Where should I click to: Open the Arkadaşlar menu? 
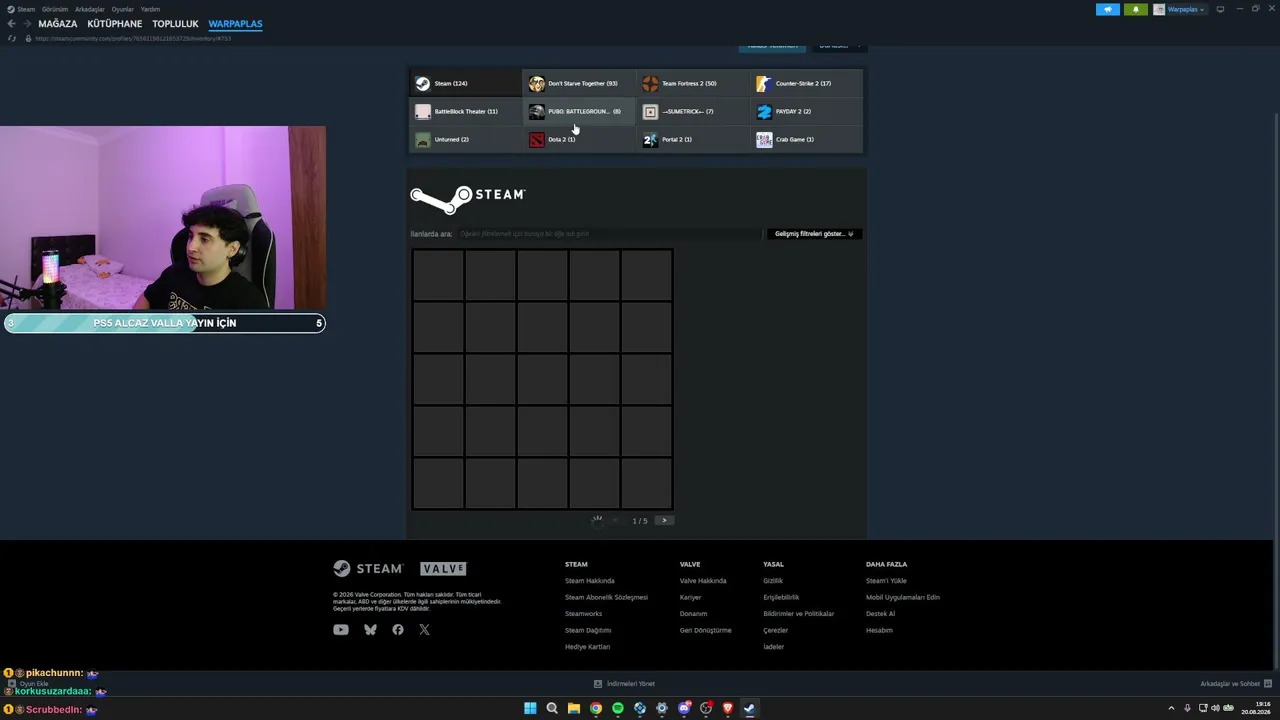90,9
